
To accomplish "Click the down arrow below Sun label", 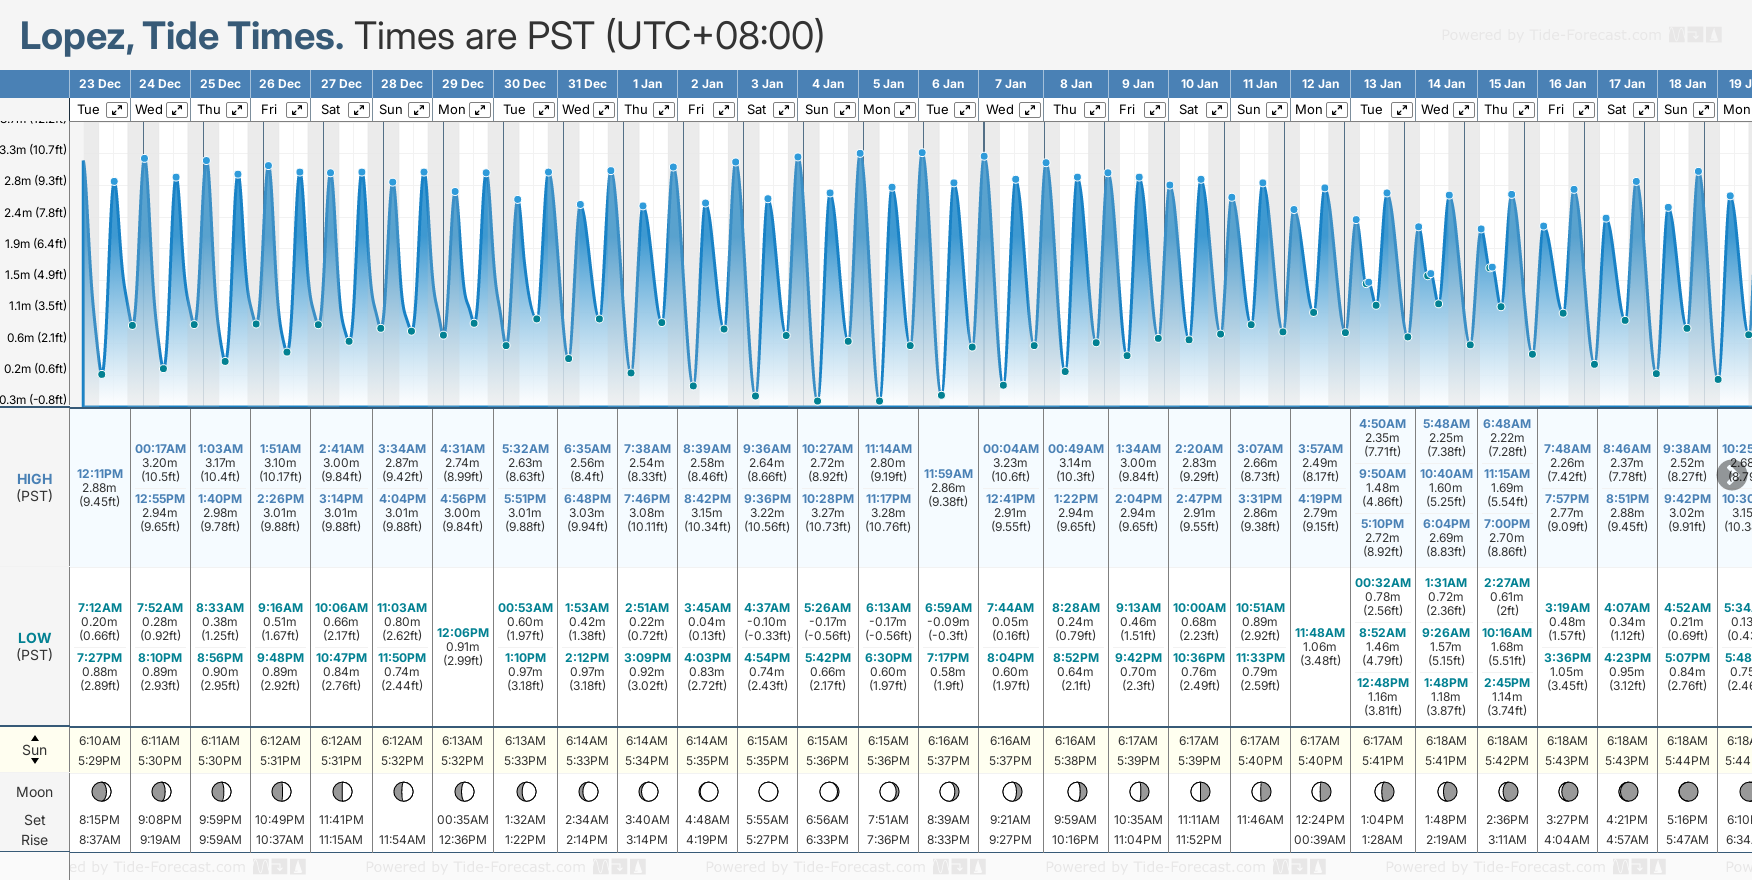I will [35, 762].
